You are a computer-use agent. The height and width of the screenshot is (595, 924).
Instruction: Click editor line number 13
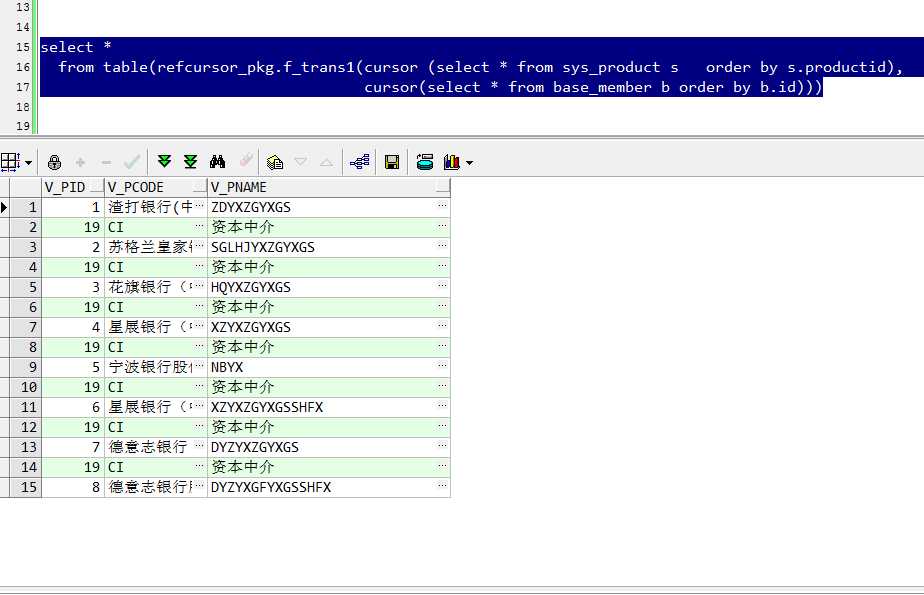[x=23, y=7]
